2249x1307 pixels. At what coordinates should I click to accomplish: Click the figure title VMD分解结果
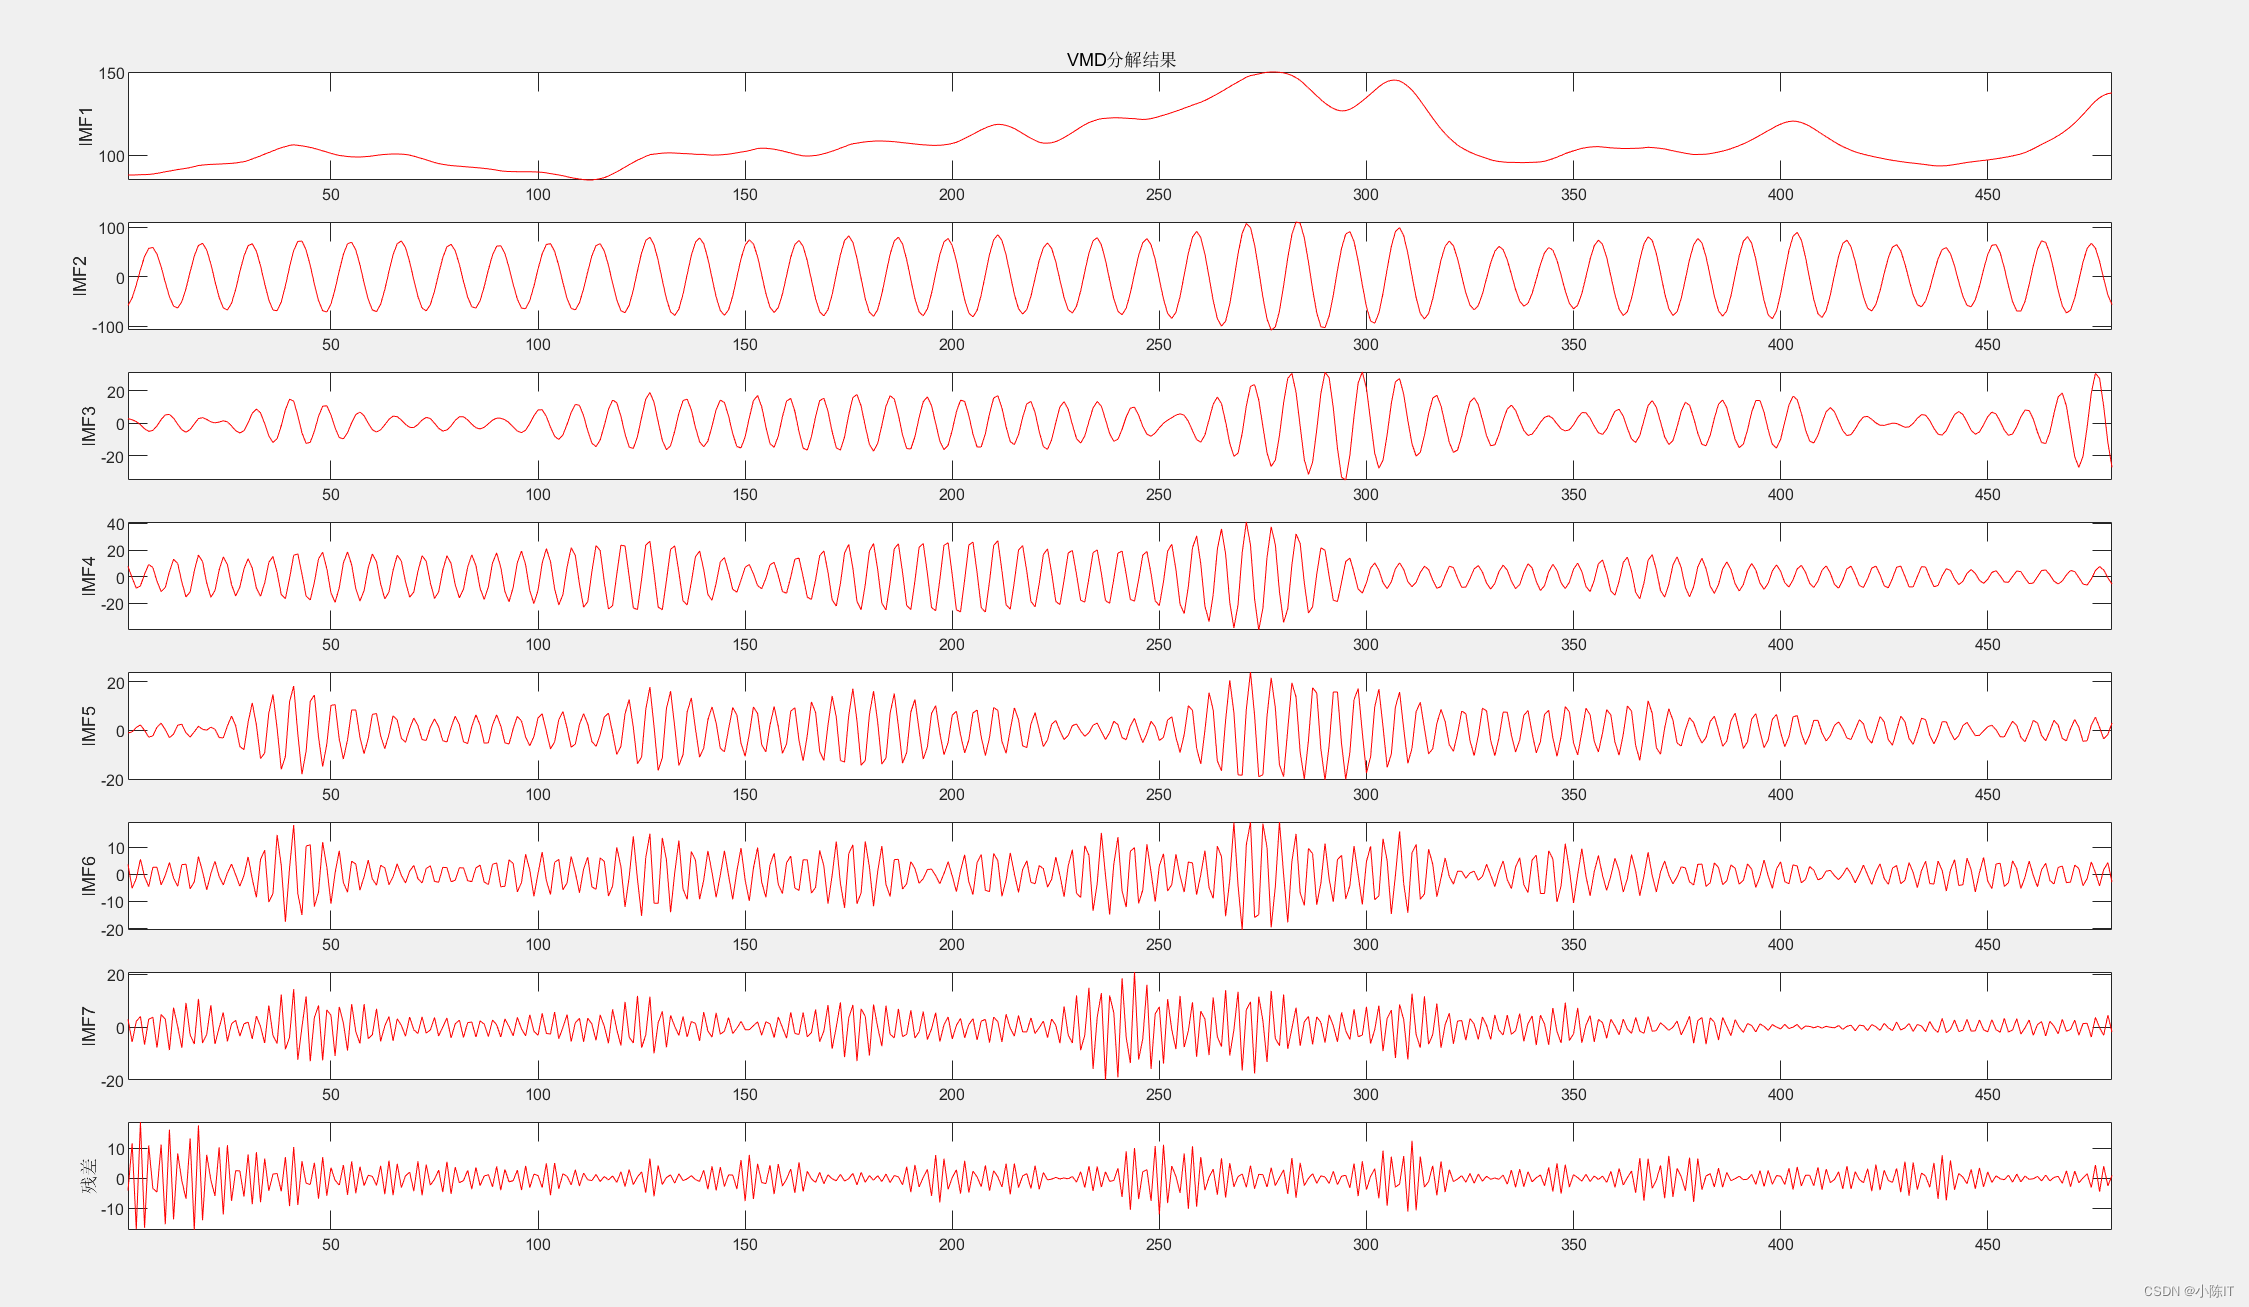pos(1121,60)
